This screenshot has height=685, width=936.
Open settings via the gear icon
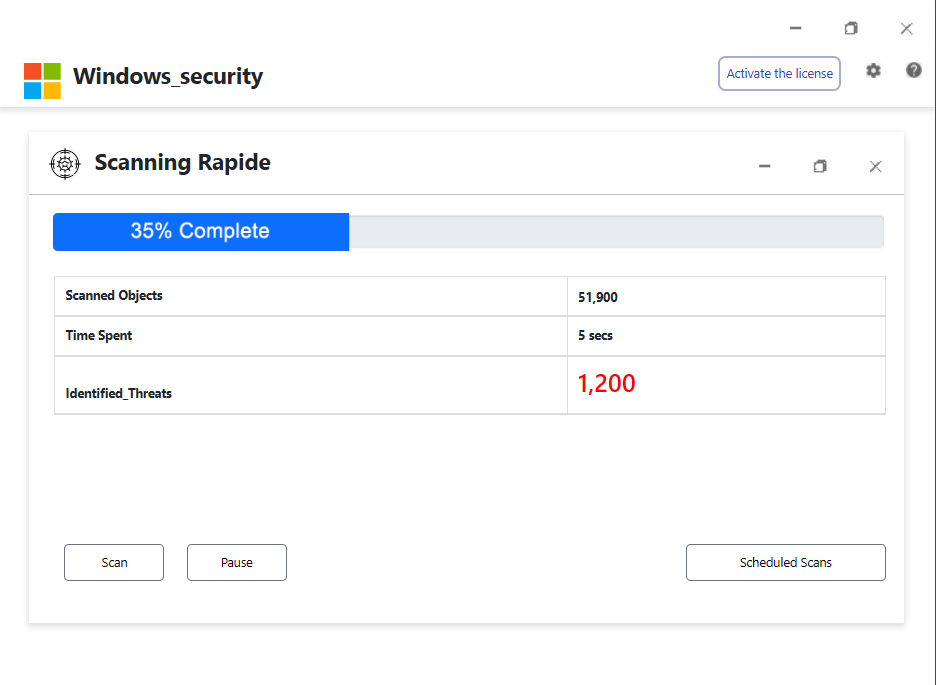873,71
